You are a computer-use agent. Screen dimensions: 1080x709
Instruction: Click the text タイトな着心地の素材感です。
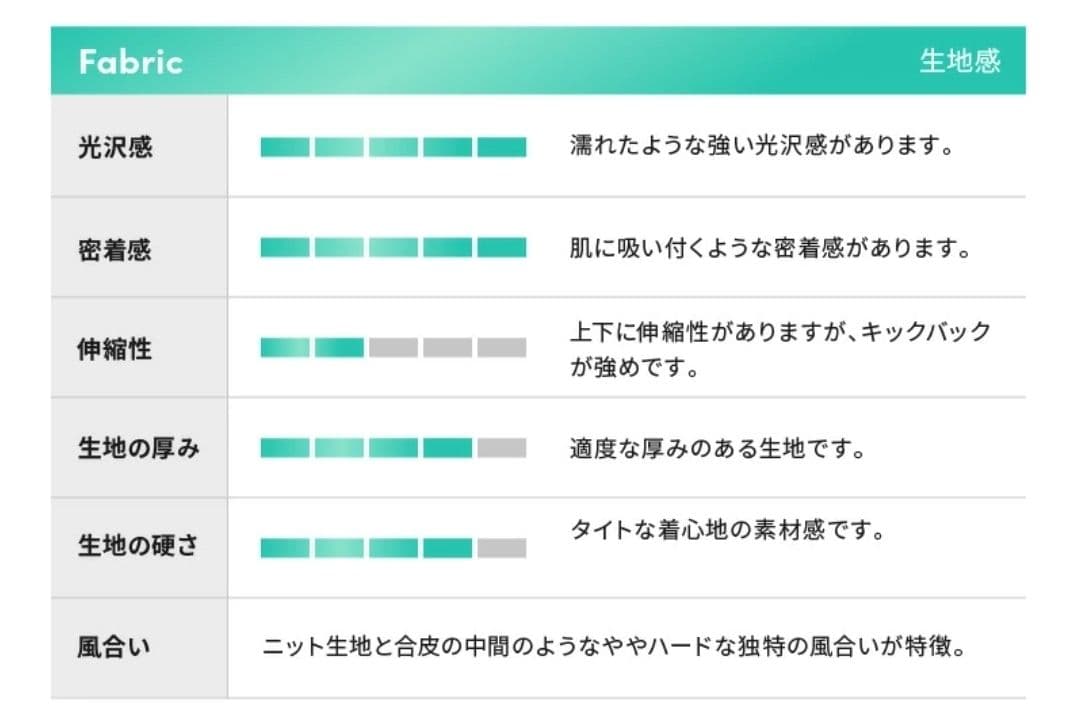[727, 528]
